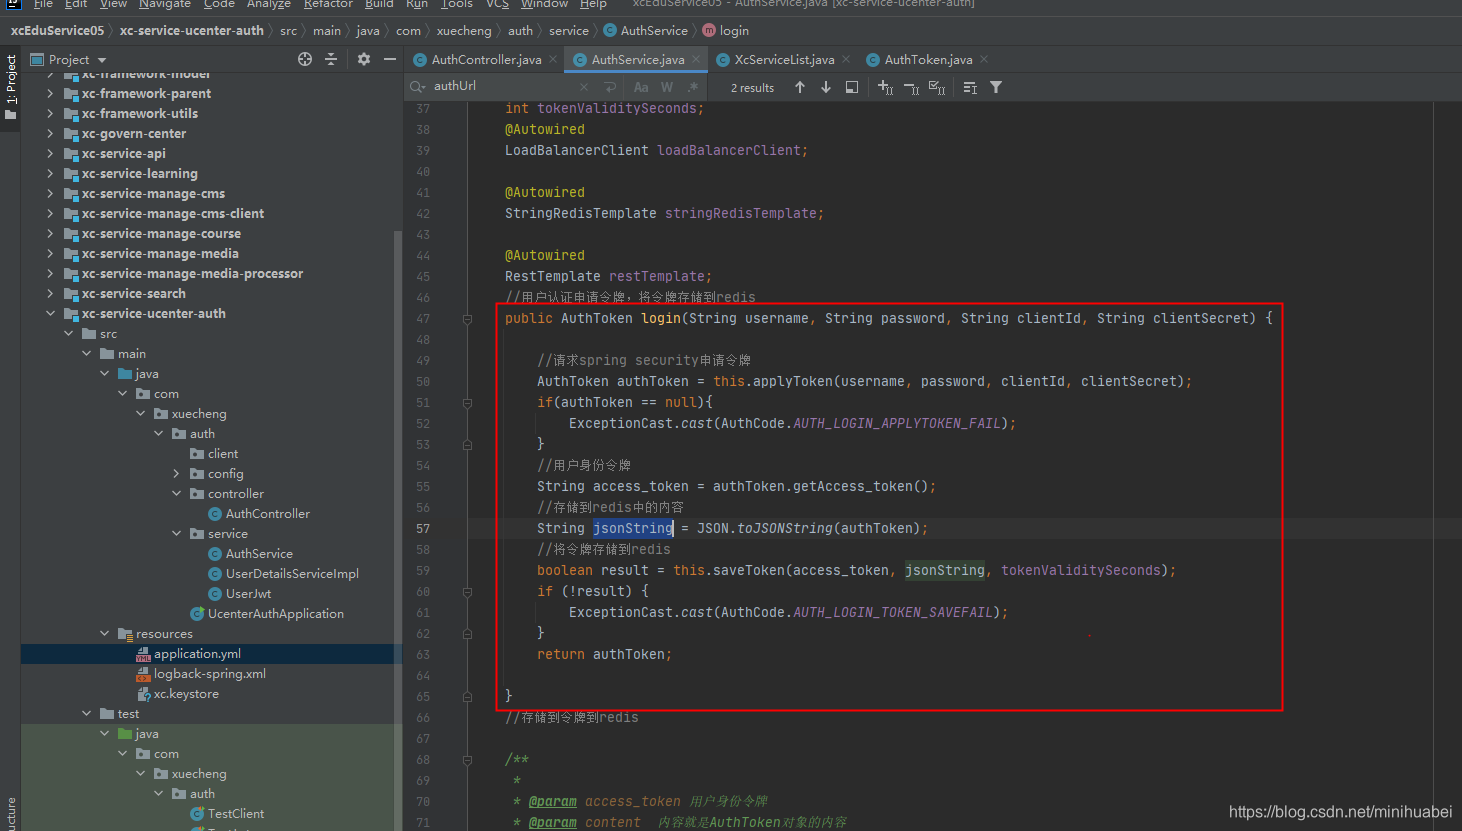Click the locate-in-project target icon
Screen dimensions: 1462x831
coord(305,60)
